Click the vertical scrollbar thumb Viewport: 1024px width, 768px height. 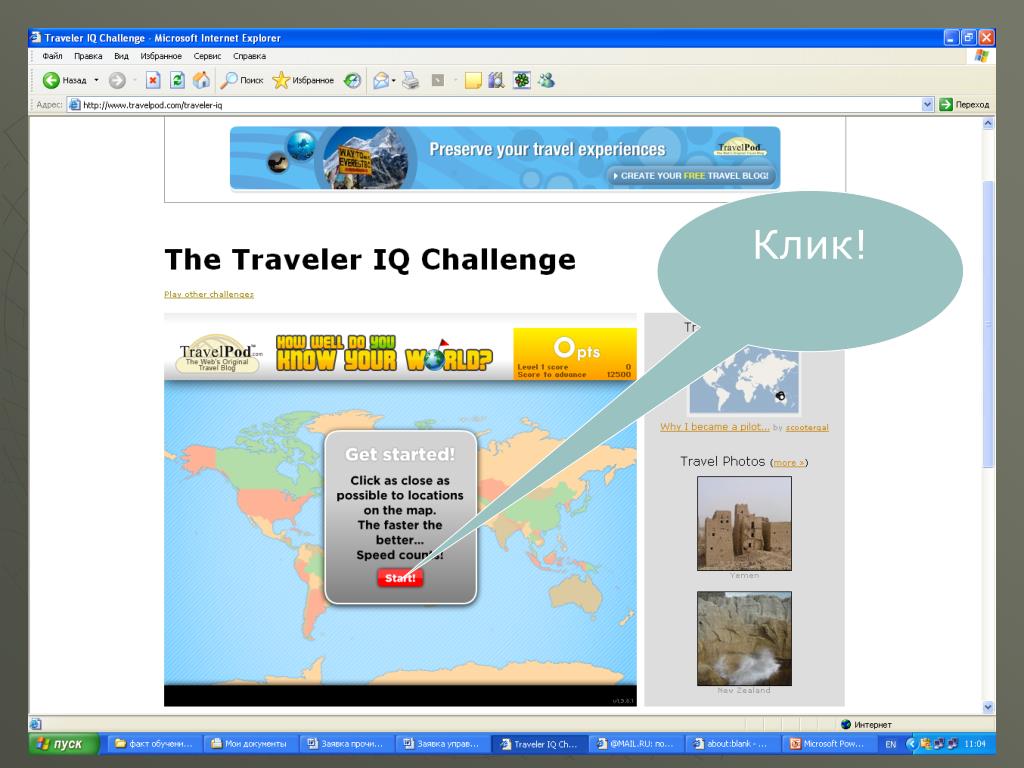tap(988, 325)
